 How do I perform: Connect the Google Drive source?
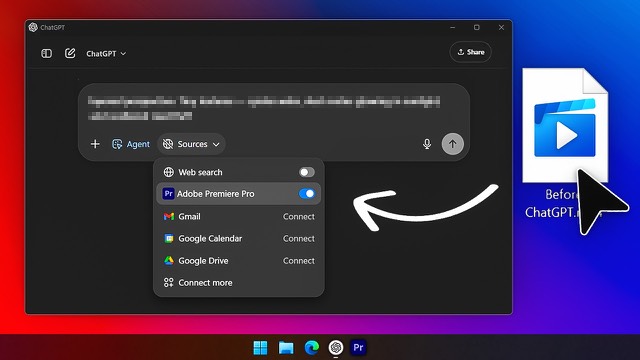[x=299, y=260]
